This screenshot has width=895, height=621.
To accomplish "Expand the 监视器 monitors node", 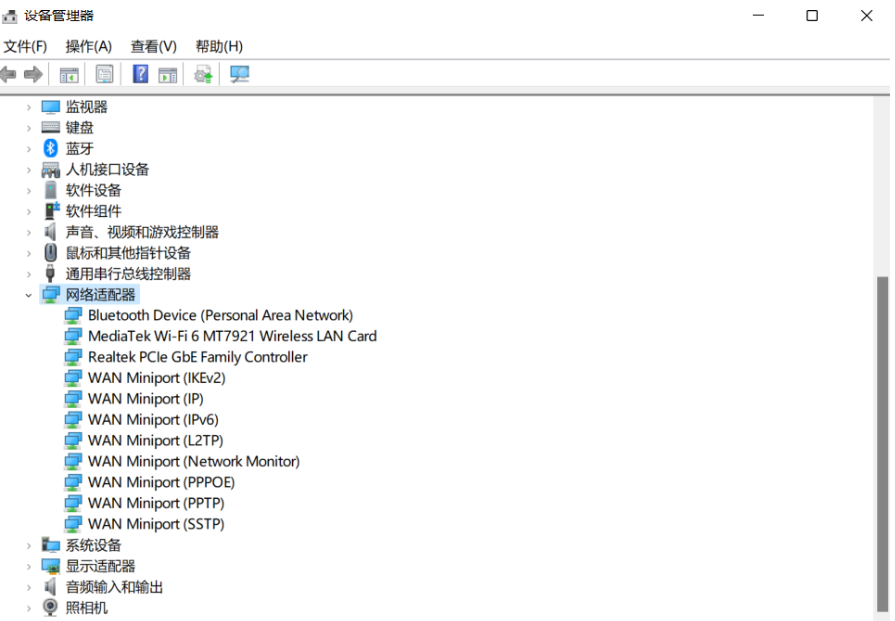I will coord(29,107).
